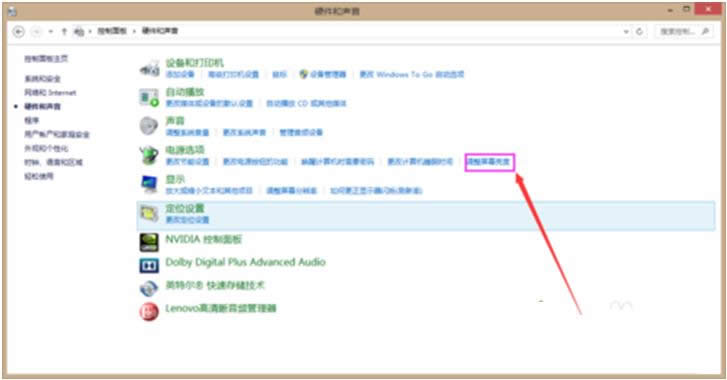The image size is (727, 380).
Task: Open the 自动播放 heading
Action: [x=185, y=92]
